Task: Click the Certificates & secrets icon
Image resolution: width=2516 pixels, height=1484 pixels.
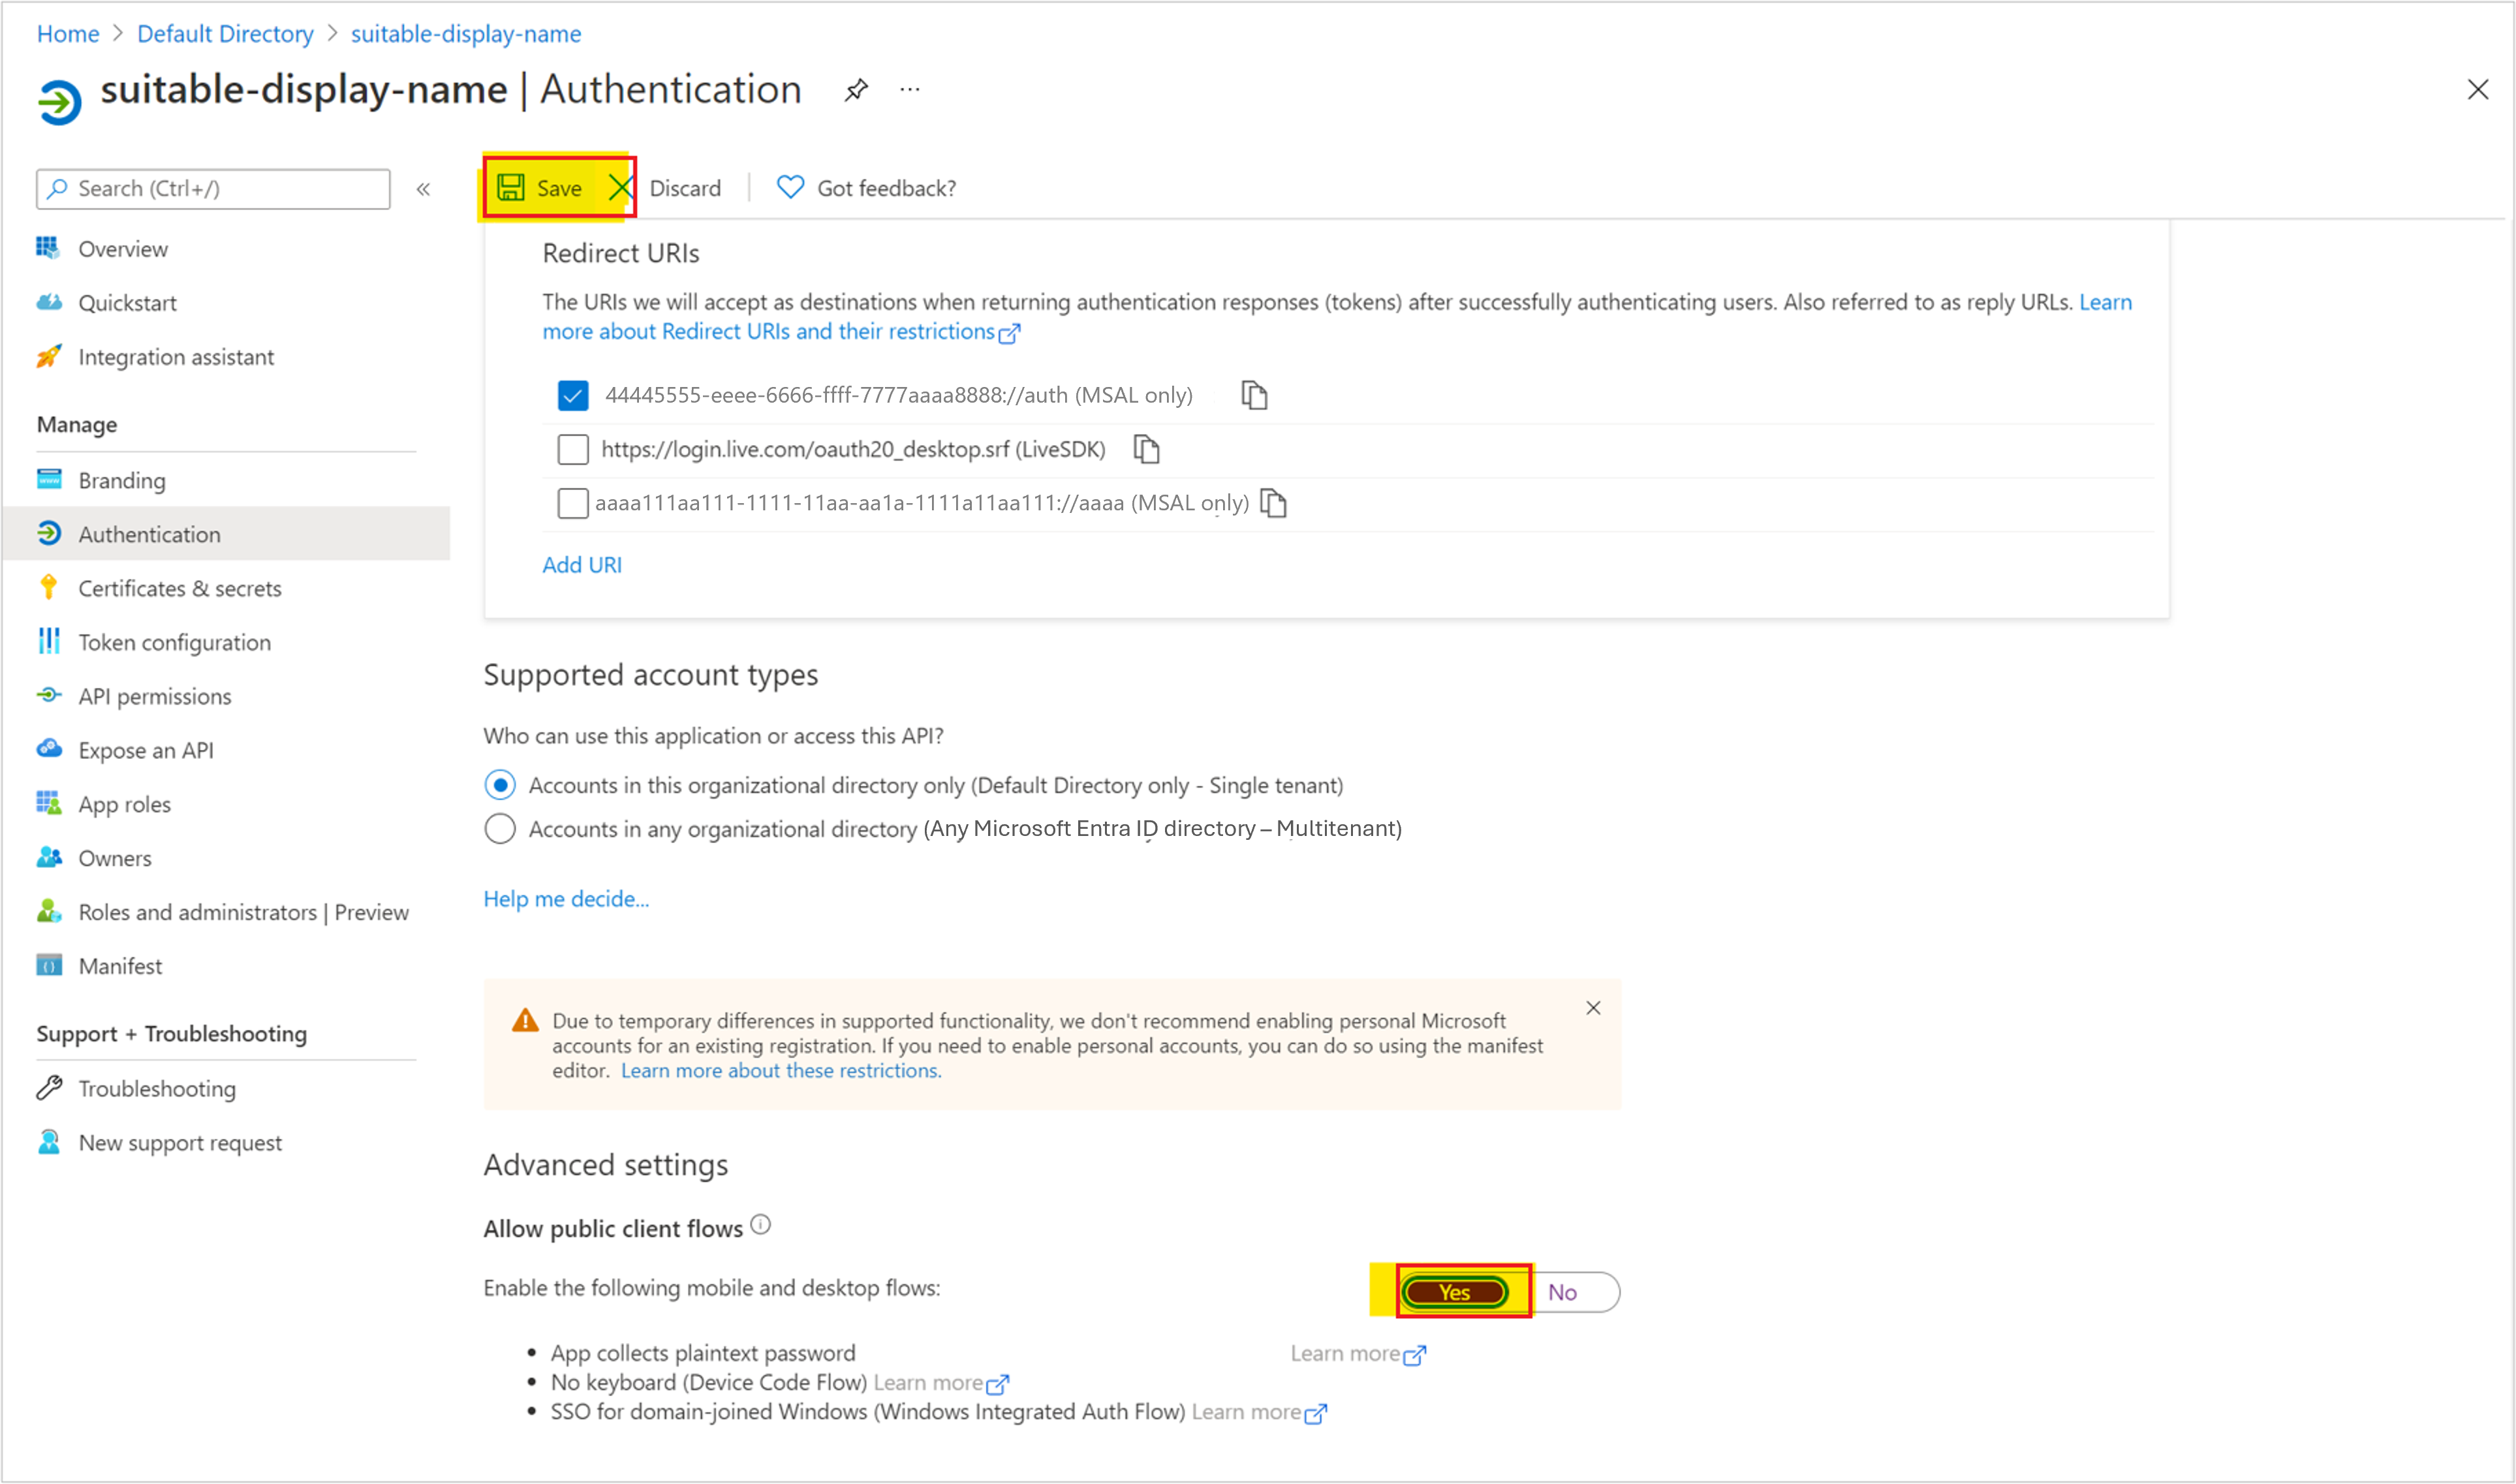Action: click(x=48, y=587)
